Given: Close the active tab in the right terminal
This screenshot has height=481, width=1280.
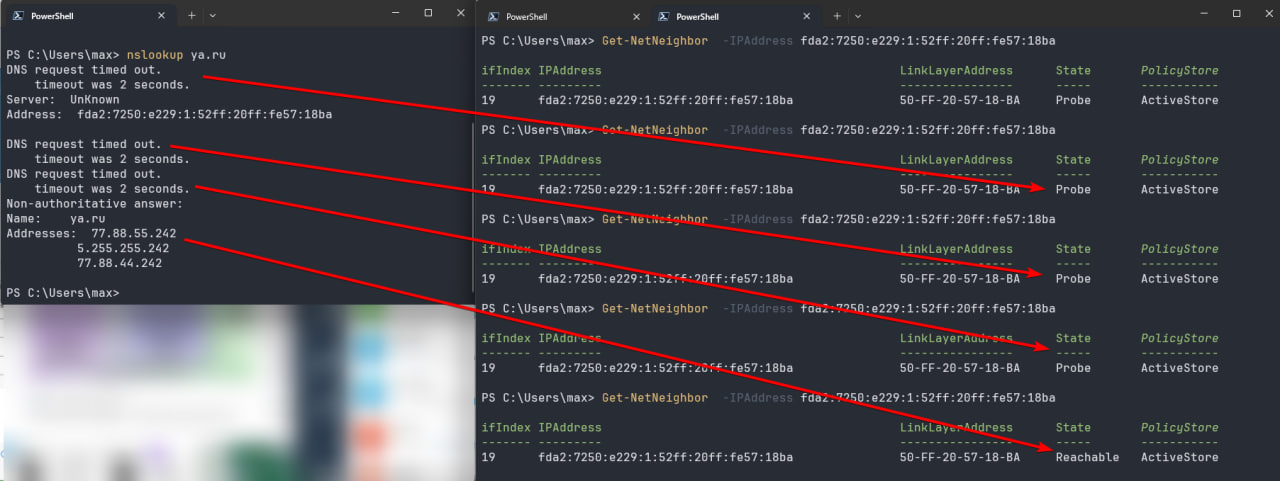Looking at the screenshot, I should click(x=806, y=17).
